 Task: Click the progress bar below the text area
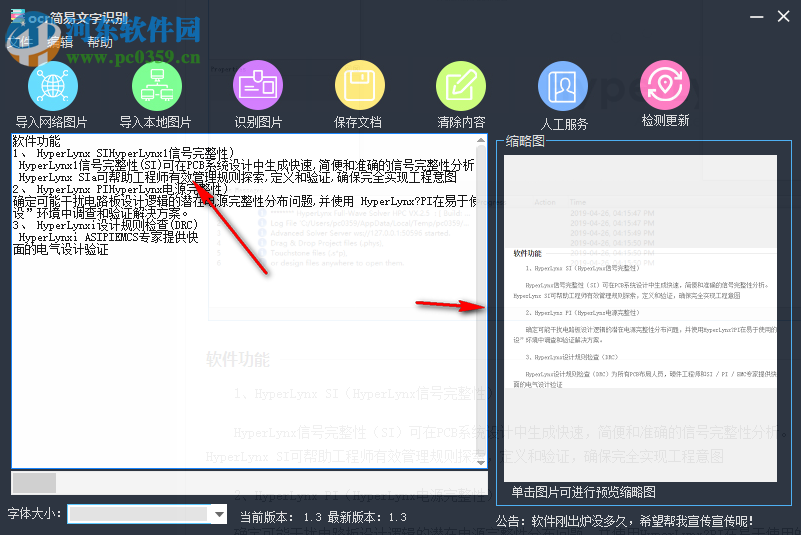249,483
